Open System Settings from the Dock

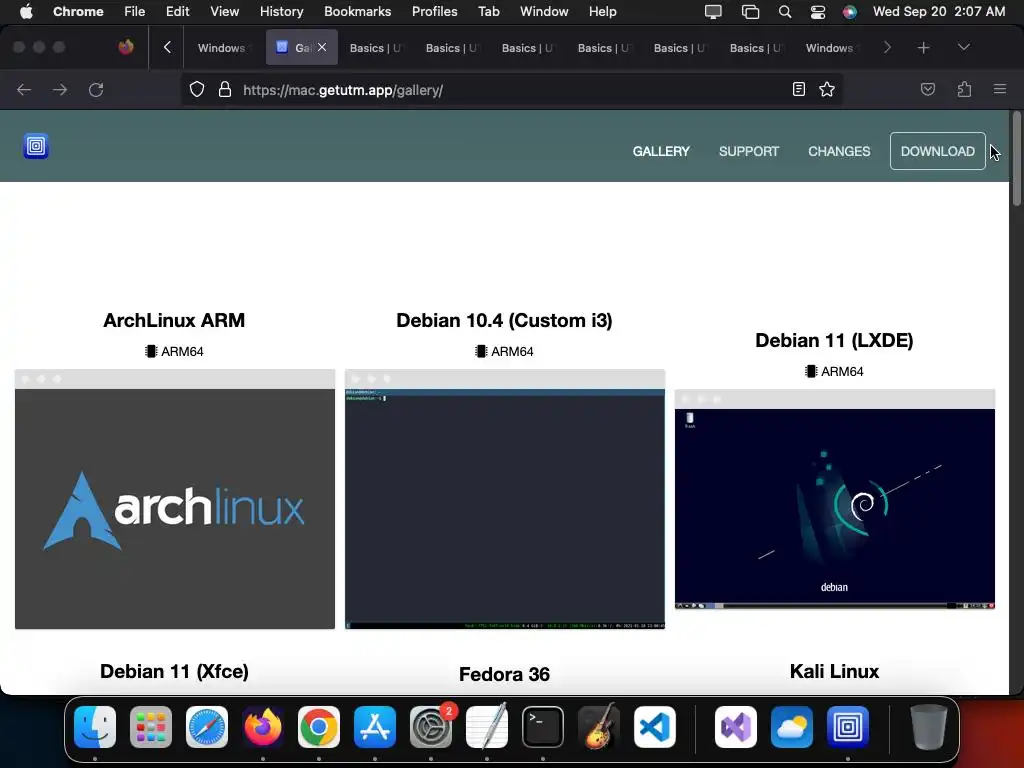431,726
